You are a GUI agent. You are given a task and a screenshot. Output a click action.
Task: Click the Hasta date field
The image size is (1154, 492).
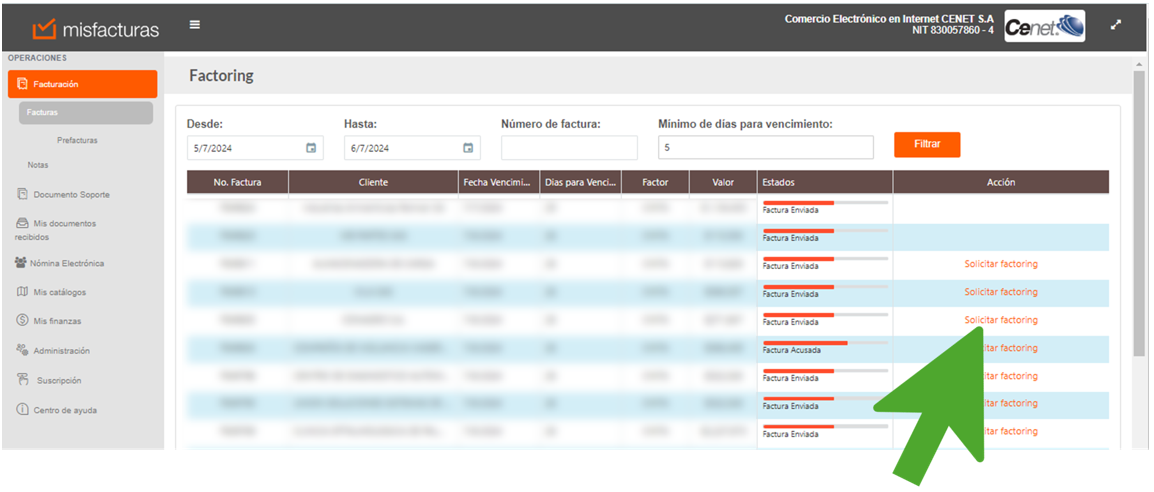coord(412,148)
